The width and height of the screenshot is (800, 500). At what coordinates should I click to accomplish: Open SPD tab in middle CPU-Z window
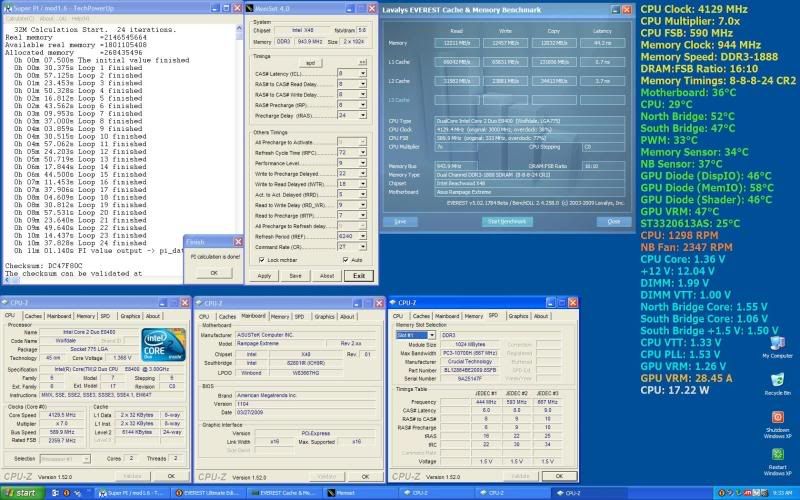click(299, 317)
